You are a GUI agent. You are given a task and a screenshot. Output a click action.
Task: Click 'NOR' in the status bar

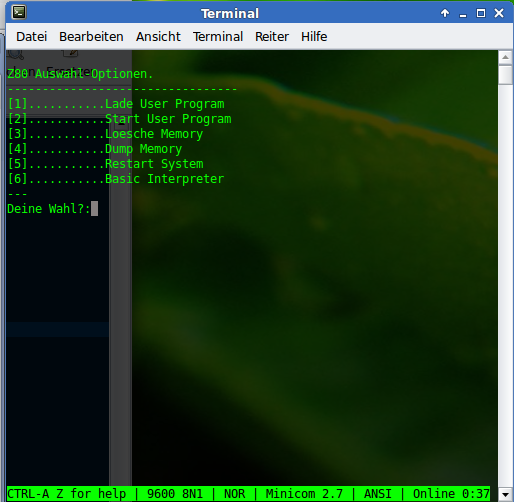(234, 494)
